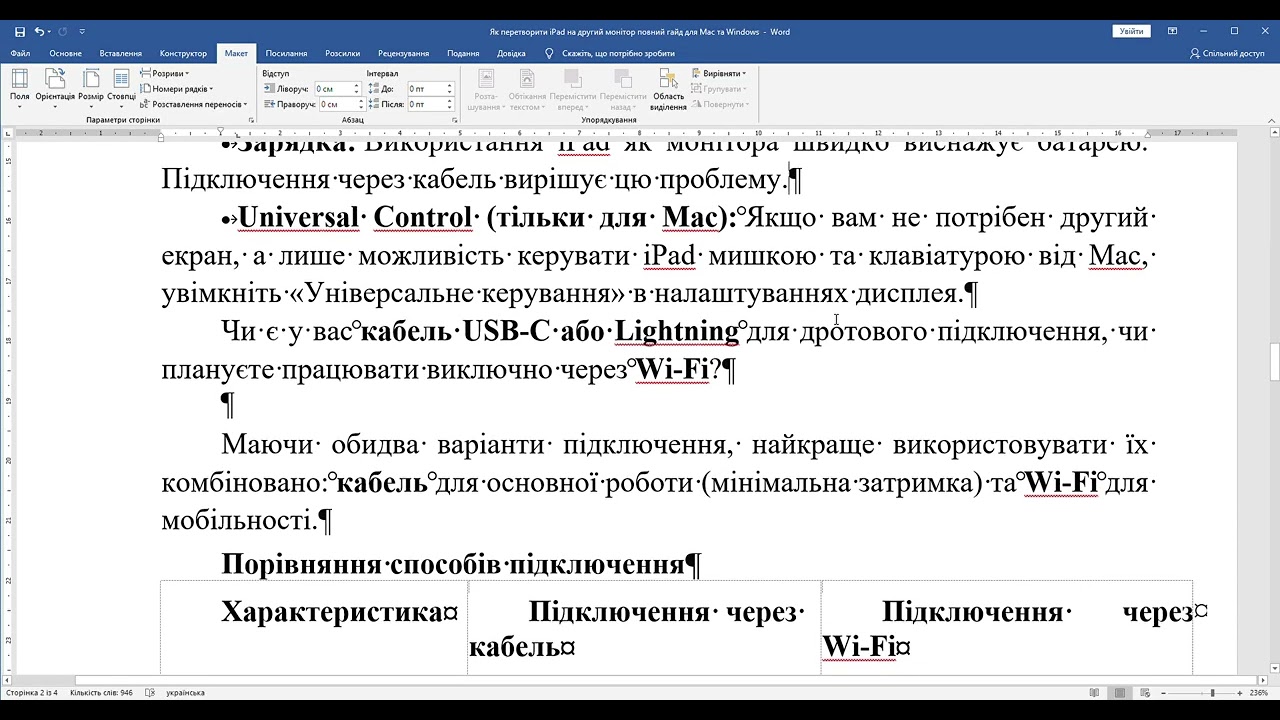Click the Увійти sign-in button
The image size is (1280, 720).
[1131, 32]
